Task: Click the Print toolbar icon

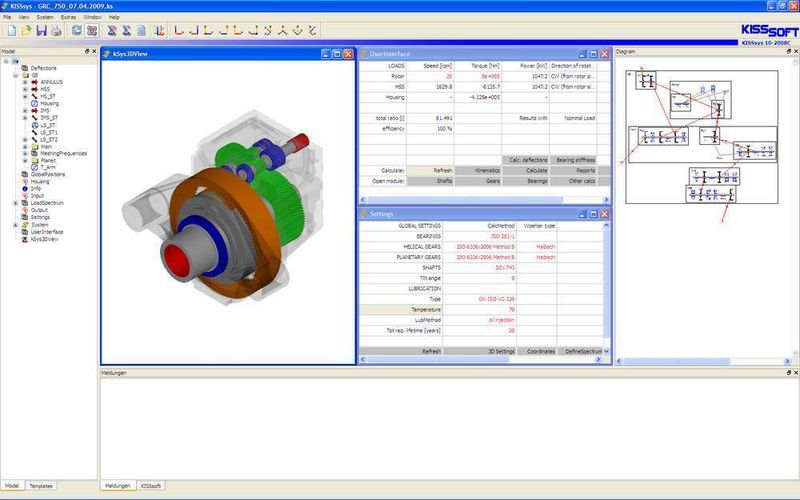Action: (x=56, y=31)
